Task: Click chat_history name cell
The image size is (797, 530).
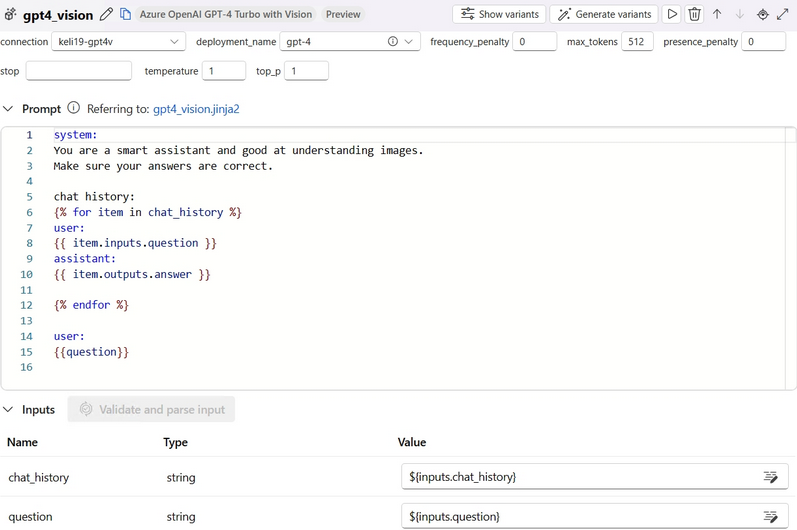Action: coord(39,477)
